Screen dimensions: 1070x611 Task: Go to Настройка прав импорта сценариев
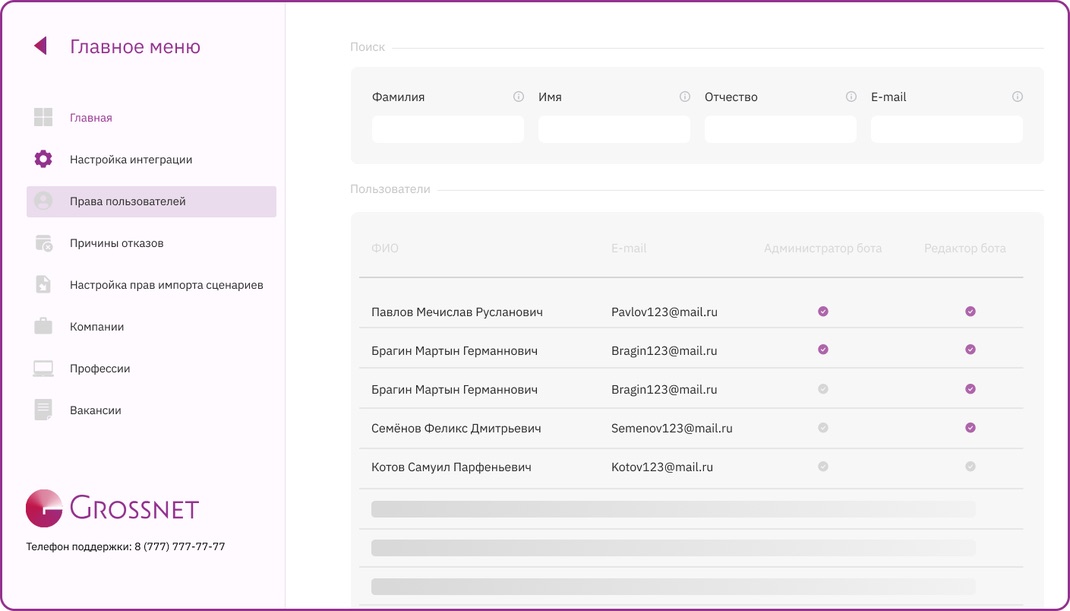167,285
